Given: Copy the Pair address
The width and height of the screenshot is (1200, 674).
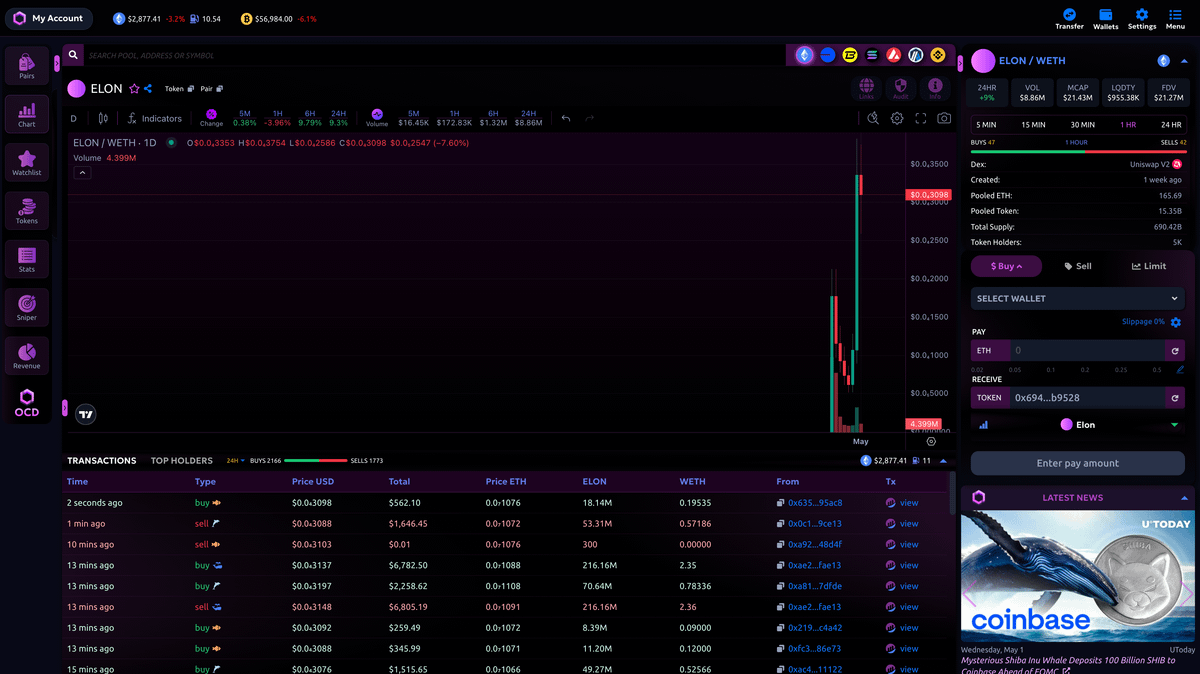Looking at the screenshot, I should coord(219,89).
